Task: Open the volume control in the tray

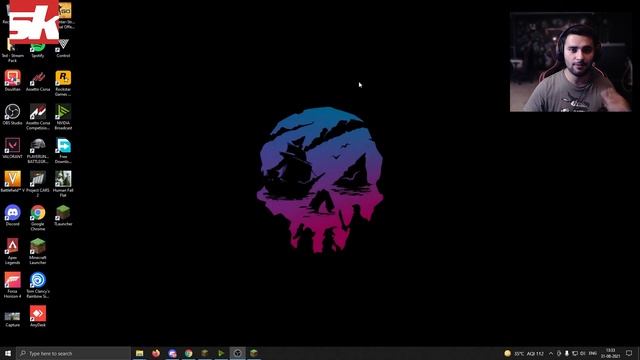Action: coord(583,353)
